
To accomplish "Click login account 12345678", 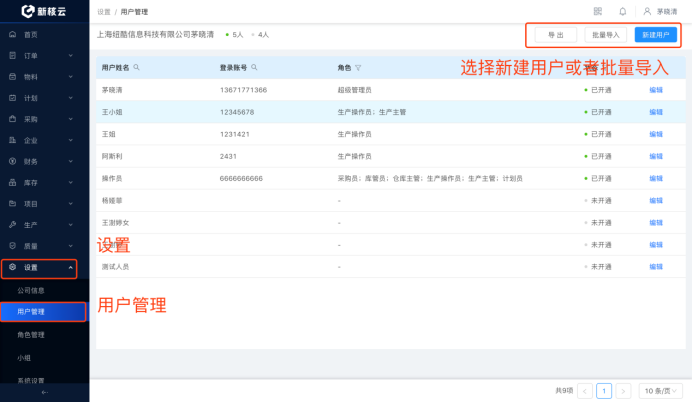I will [x=237, y=112].
